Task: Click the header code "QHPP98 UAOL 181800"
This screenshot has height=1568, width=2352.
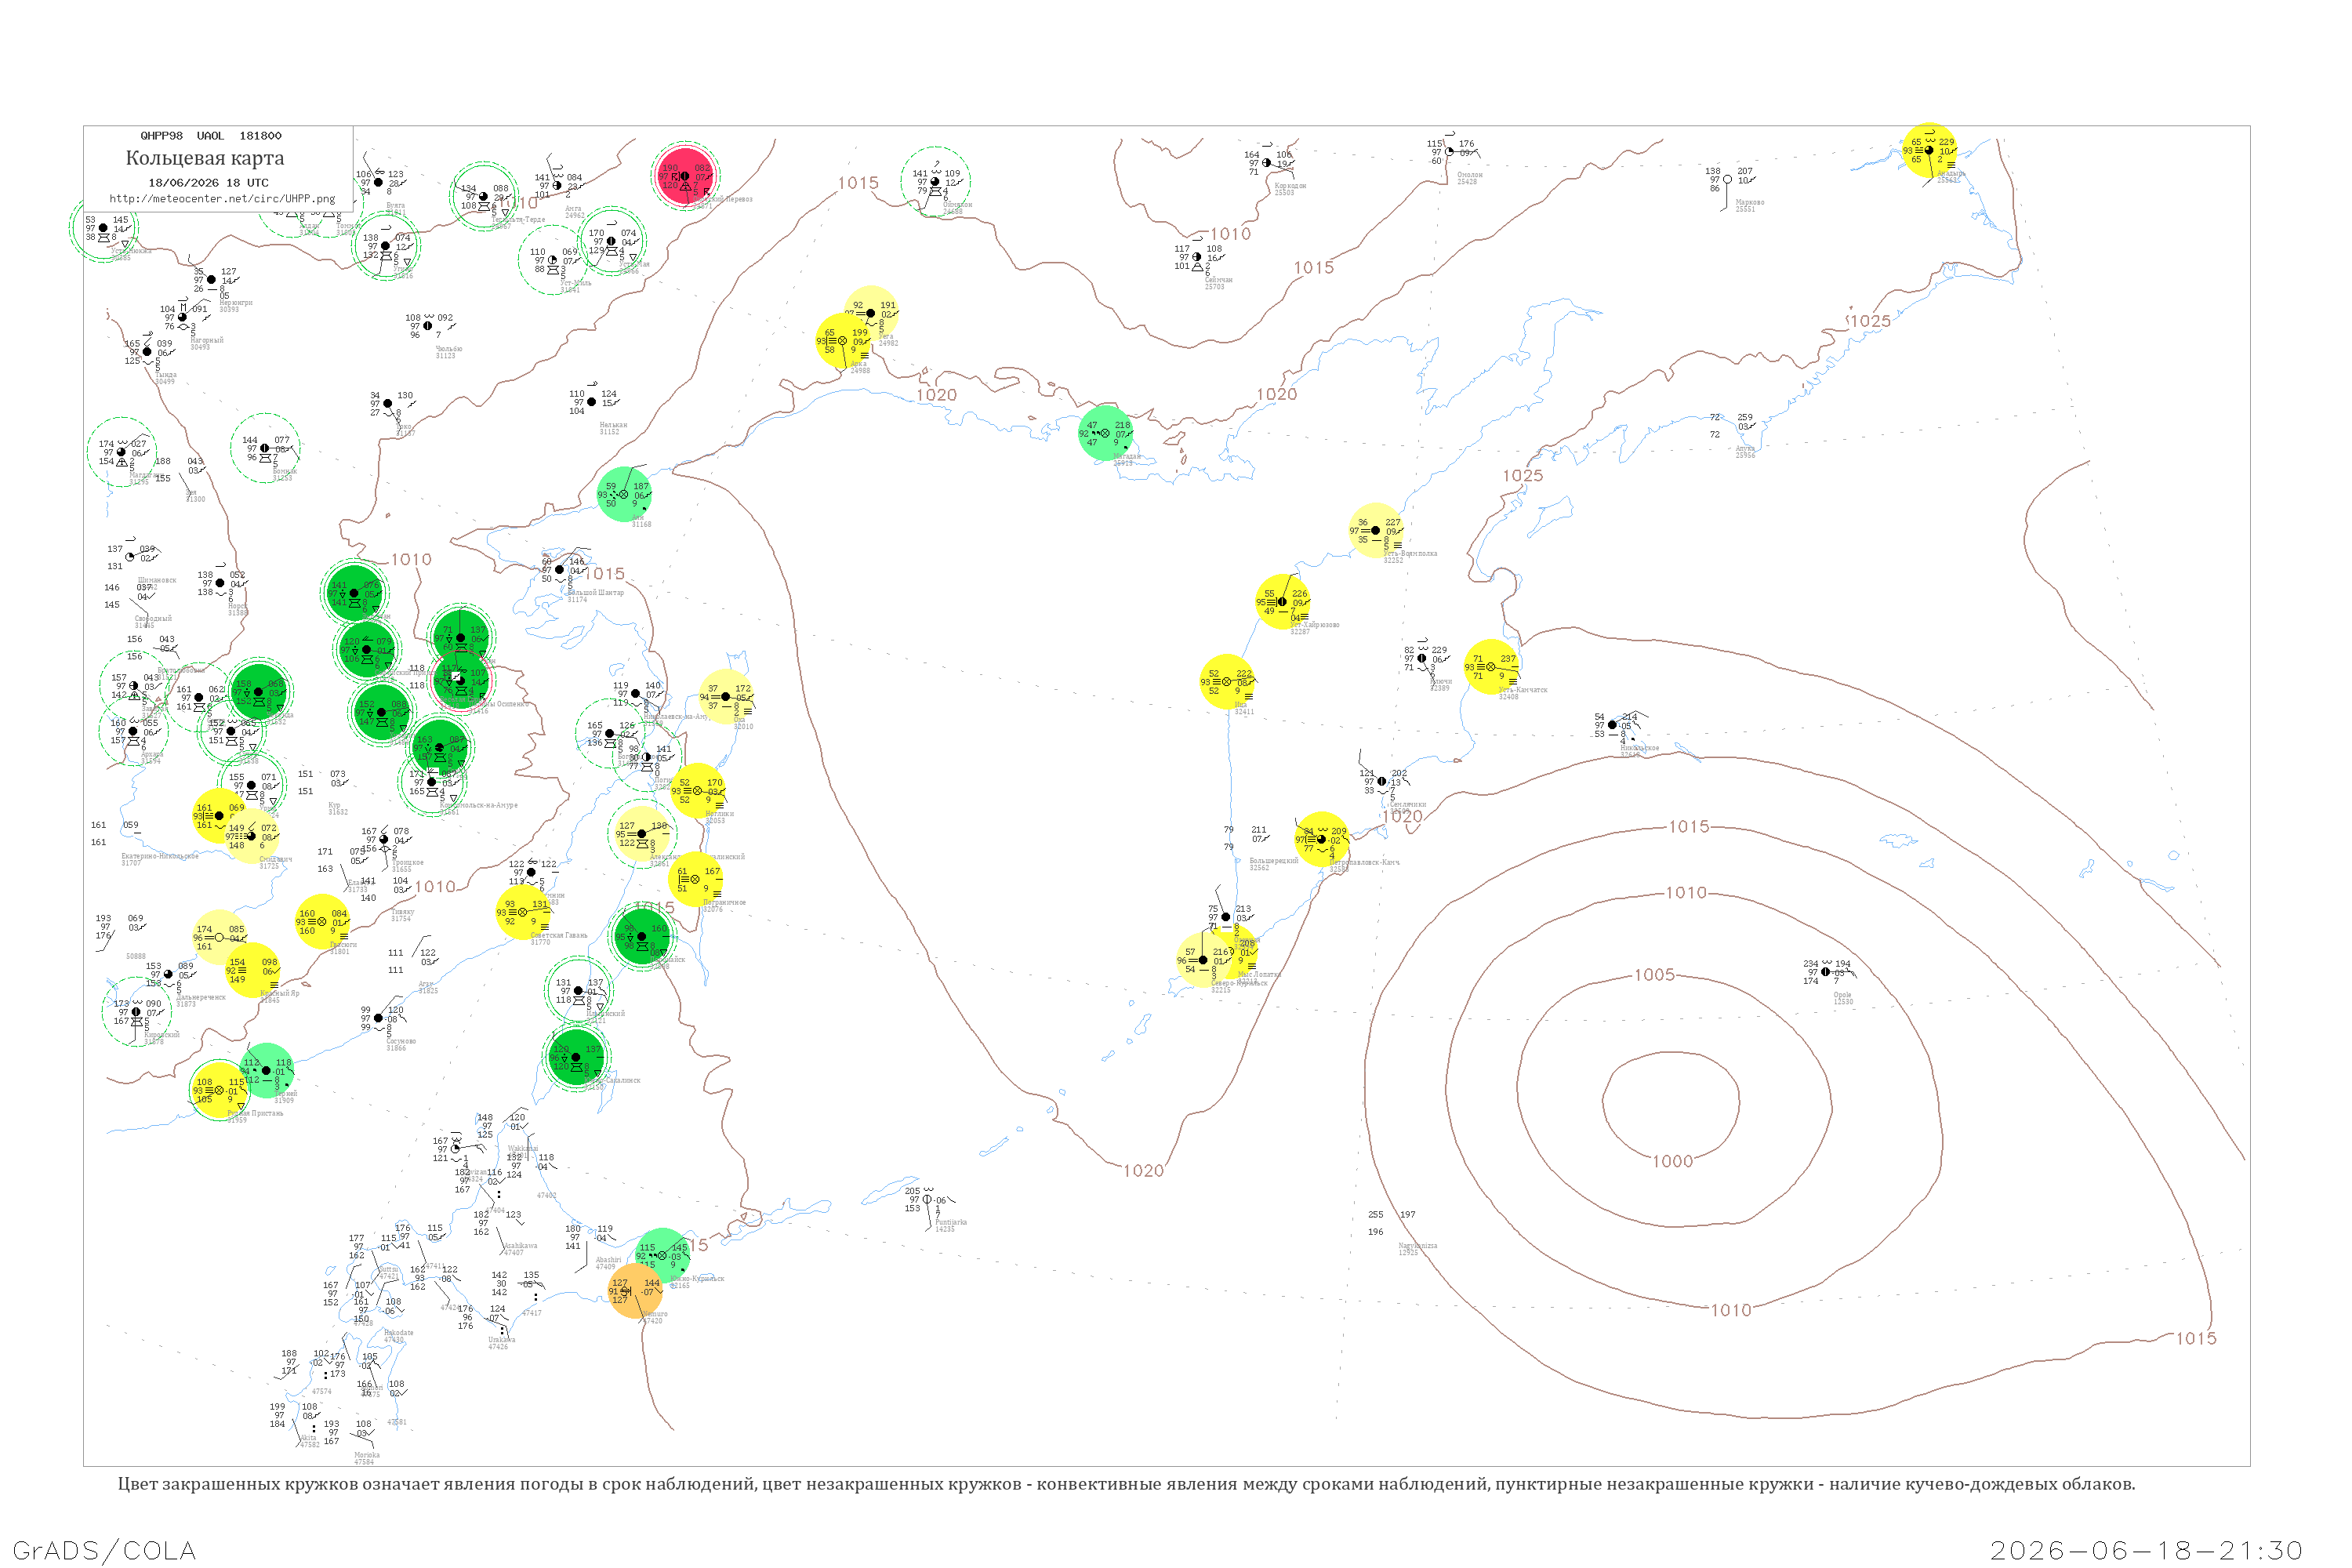Action: 211,136
